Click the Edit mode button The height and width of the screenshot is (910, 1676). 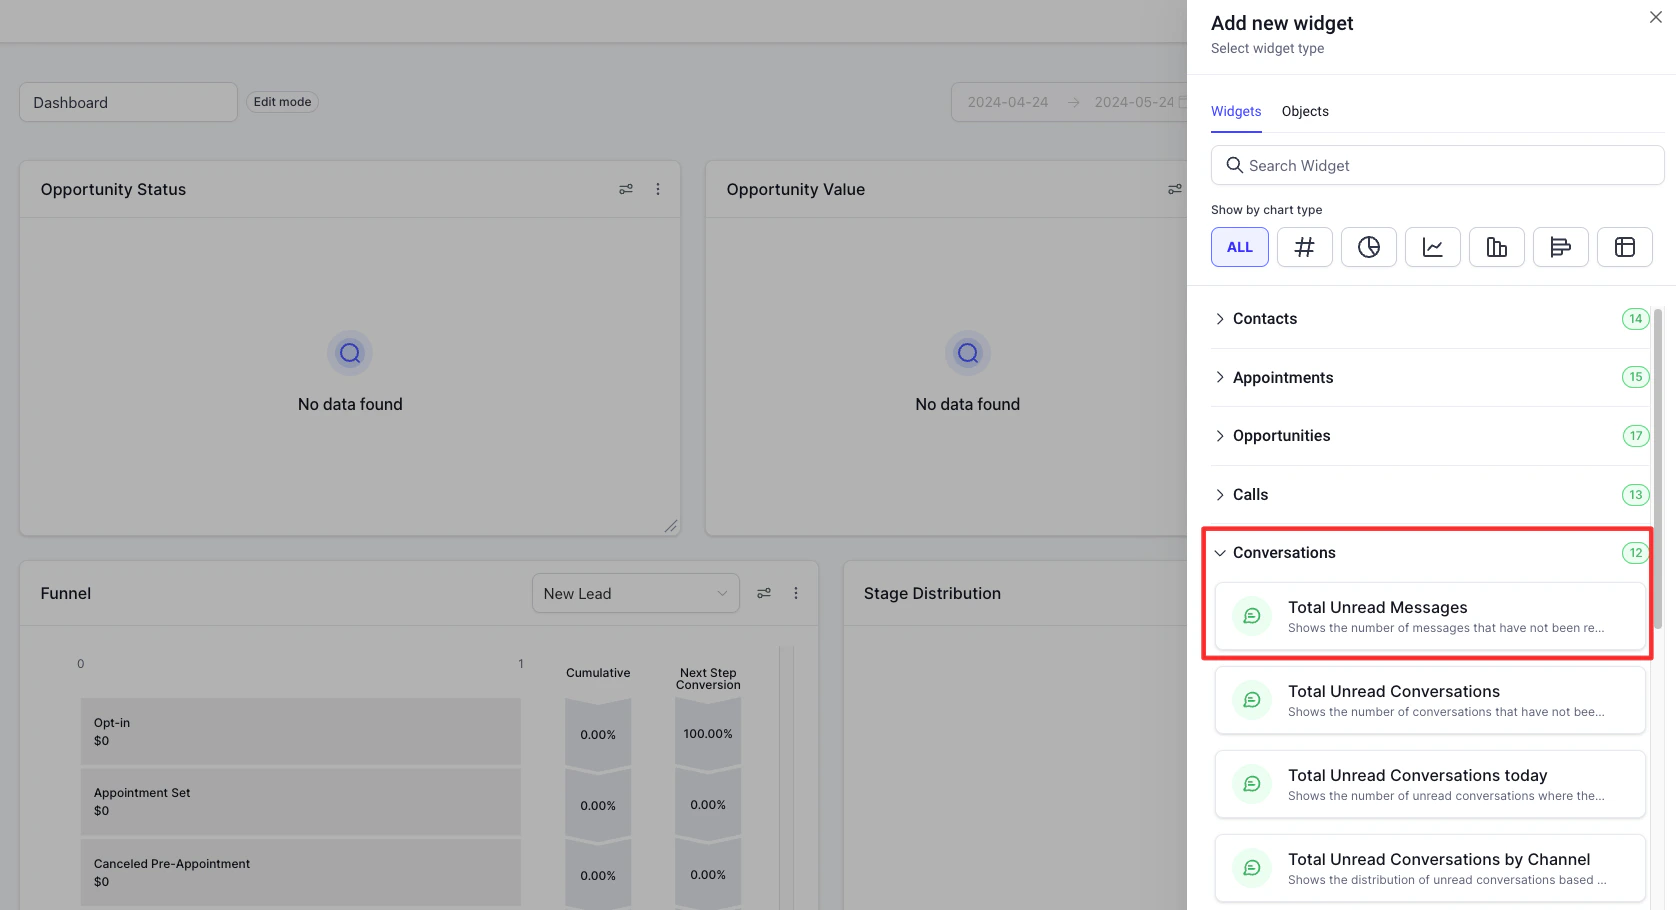282,101
